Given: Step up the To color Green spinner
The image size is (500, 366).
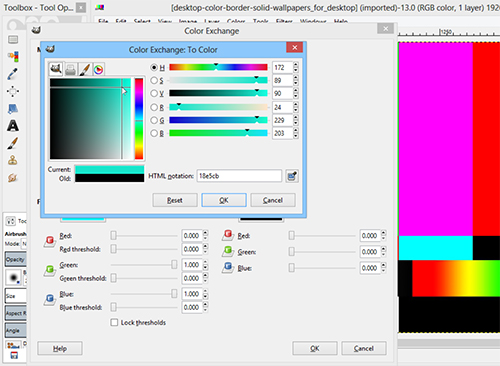Looking at the screenshot, I should [384, 249].
